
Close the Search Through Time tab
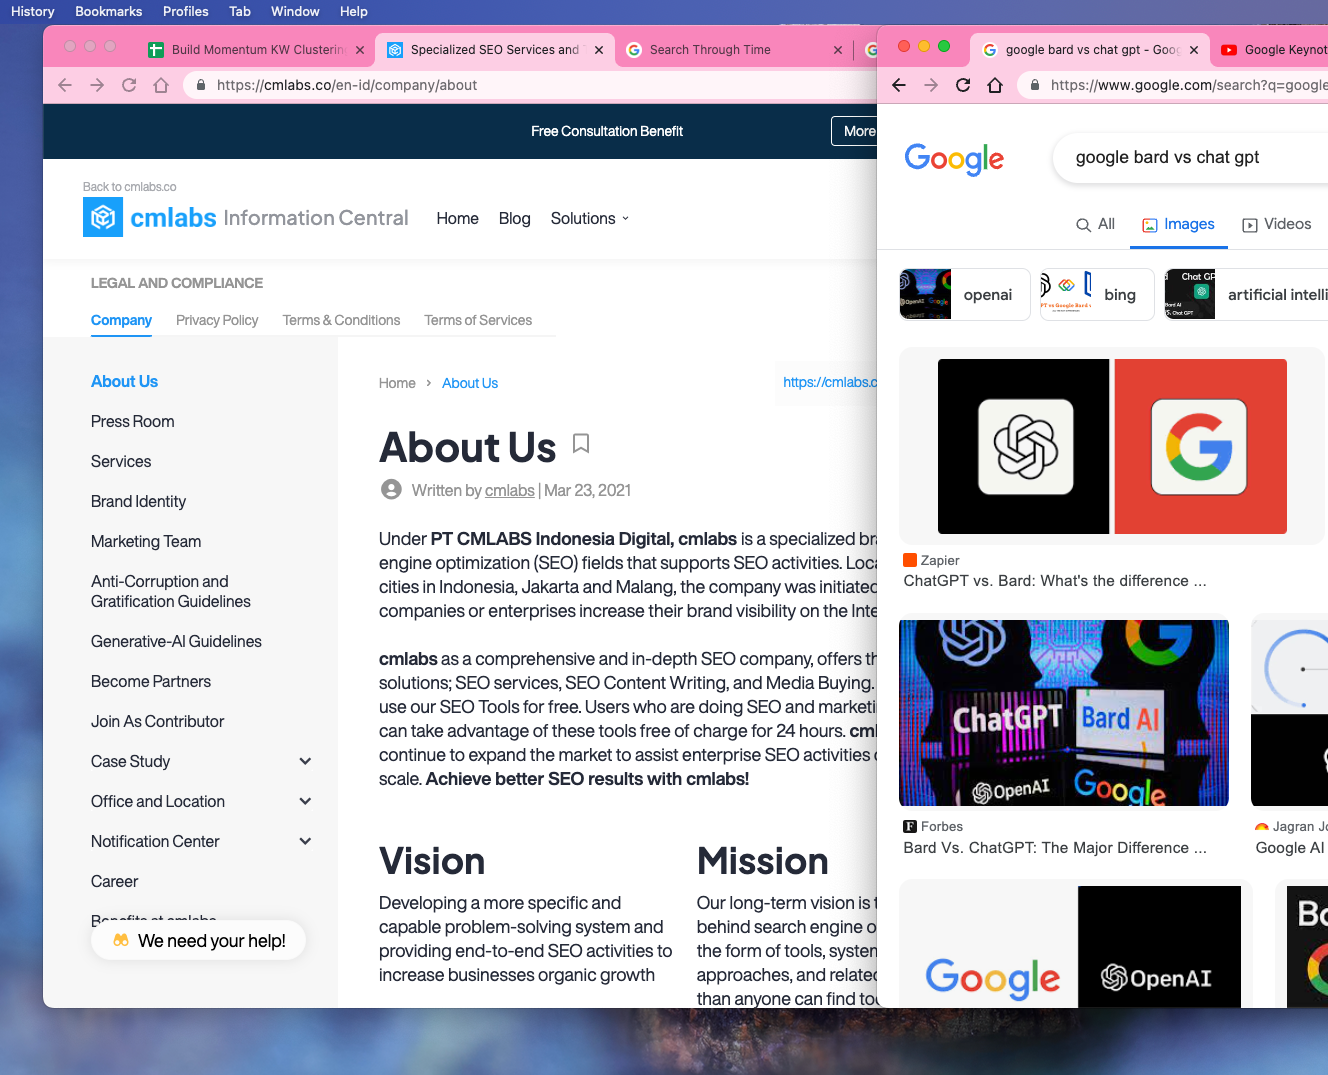tap(838, 50)
